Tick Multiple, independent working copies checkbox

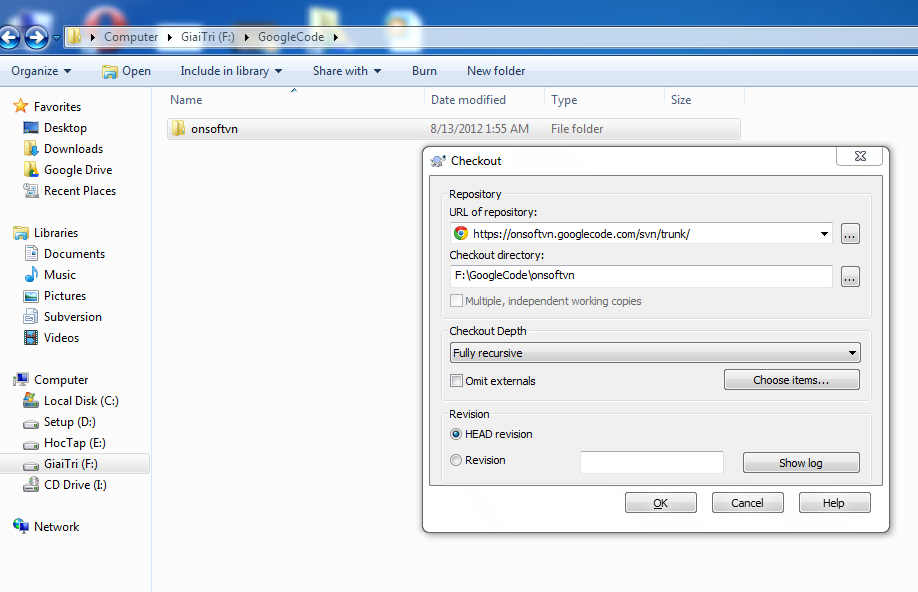456,301
